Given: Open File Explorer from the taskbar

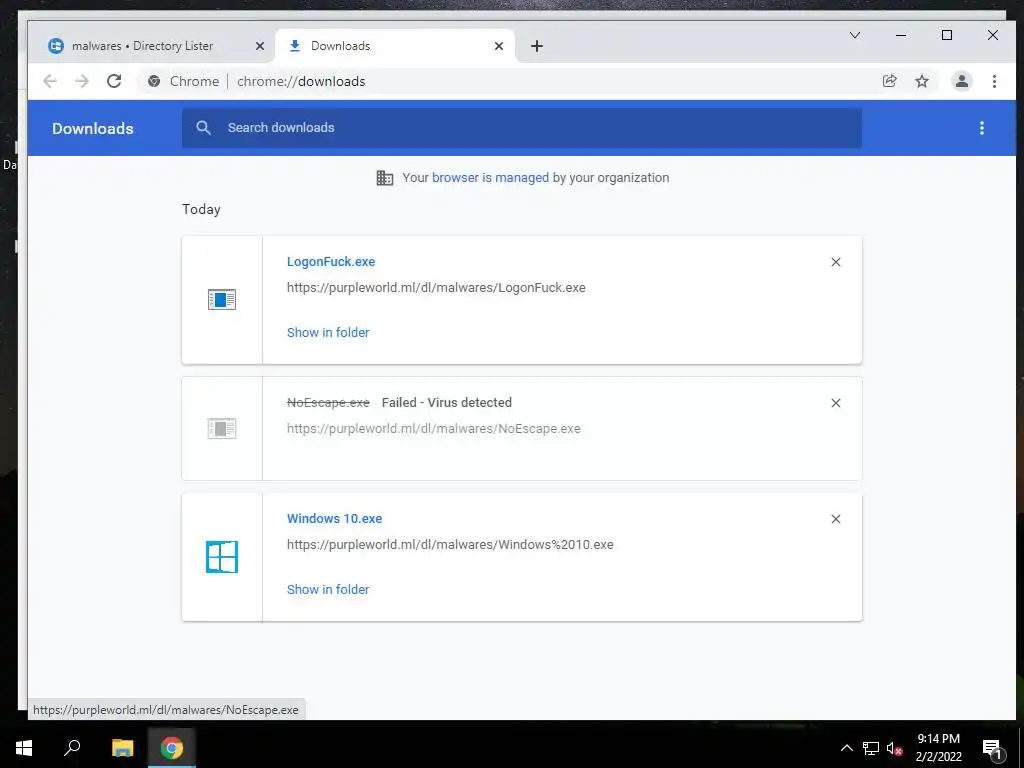Looking at the screenshot, I should [123, 748].
